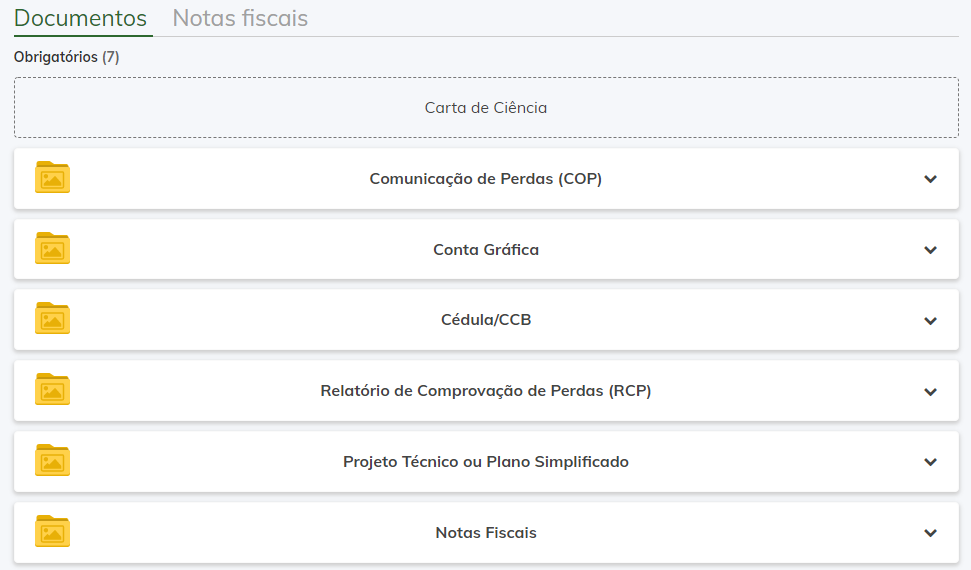Click the Comunicação de Perdas folder icon
The image size is (971, 570).
(52, 178)
